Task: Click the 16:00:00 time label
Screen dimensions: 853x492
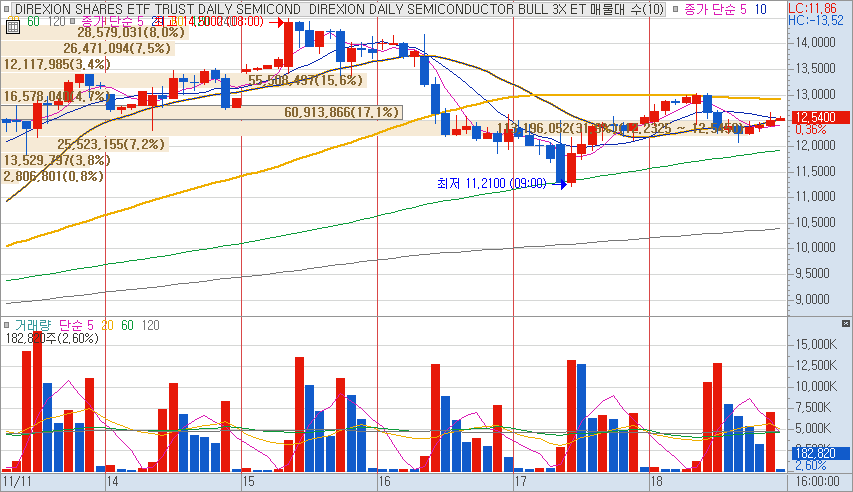Action: click(x=817, y=482)
